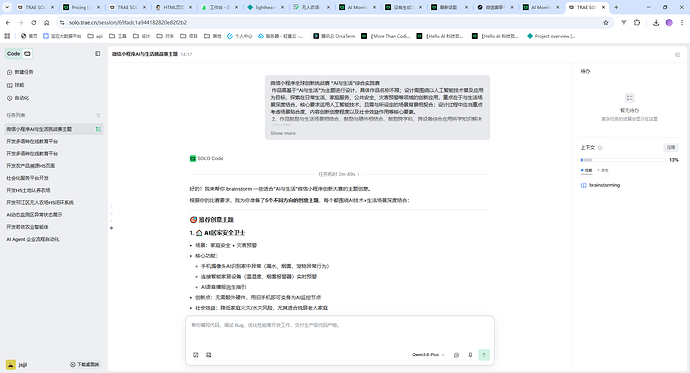The width and height of the screenshot is (690, 373).
Task: Click the SOLO Code agent icon
Action: (193, 158)
